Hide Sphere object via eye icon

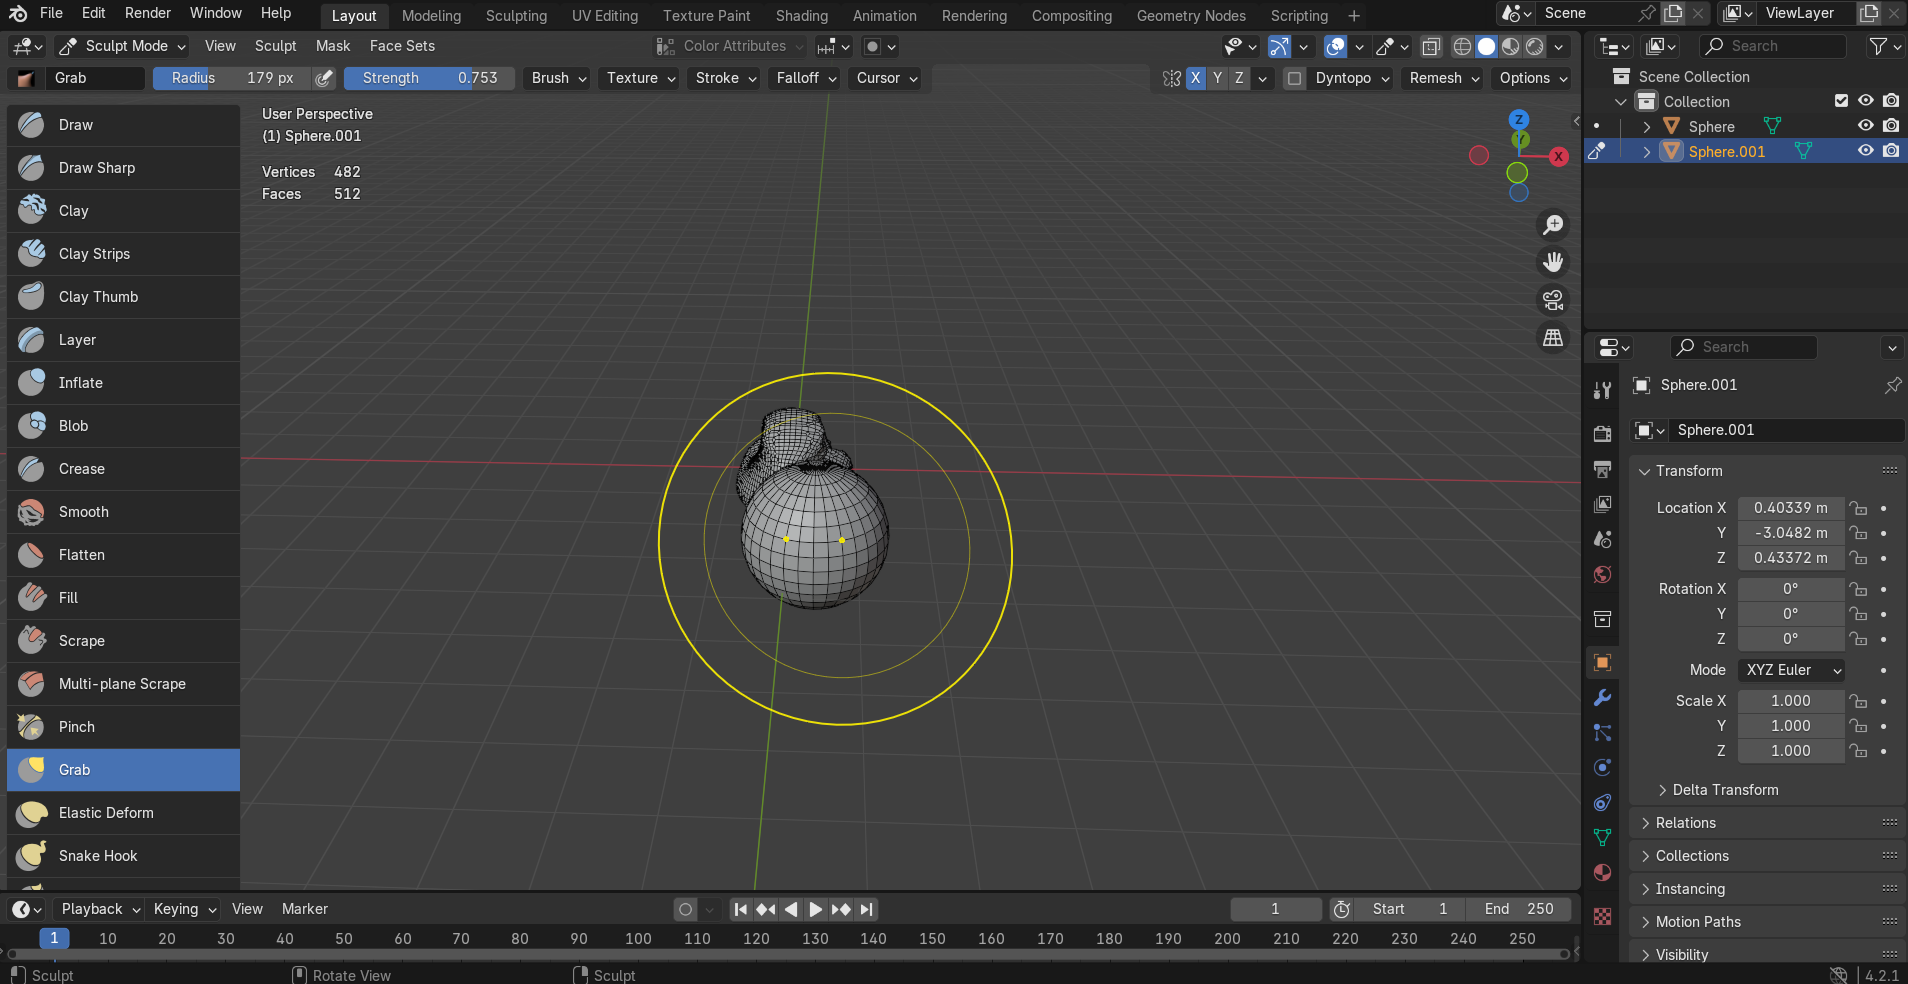point(1866,125)
